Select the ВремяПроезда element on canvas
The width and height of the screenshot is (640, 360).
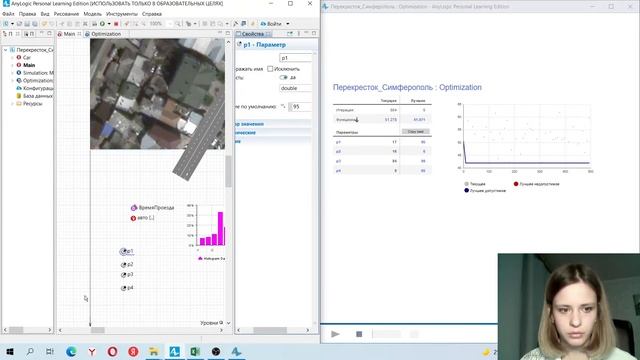[152, 208]
